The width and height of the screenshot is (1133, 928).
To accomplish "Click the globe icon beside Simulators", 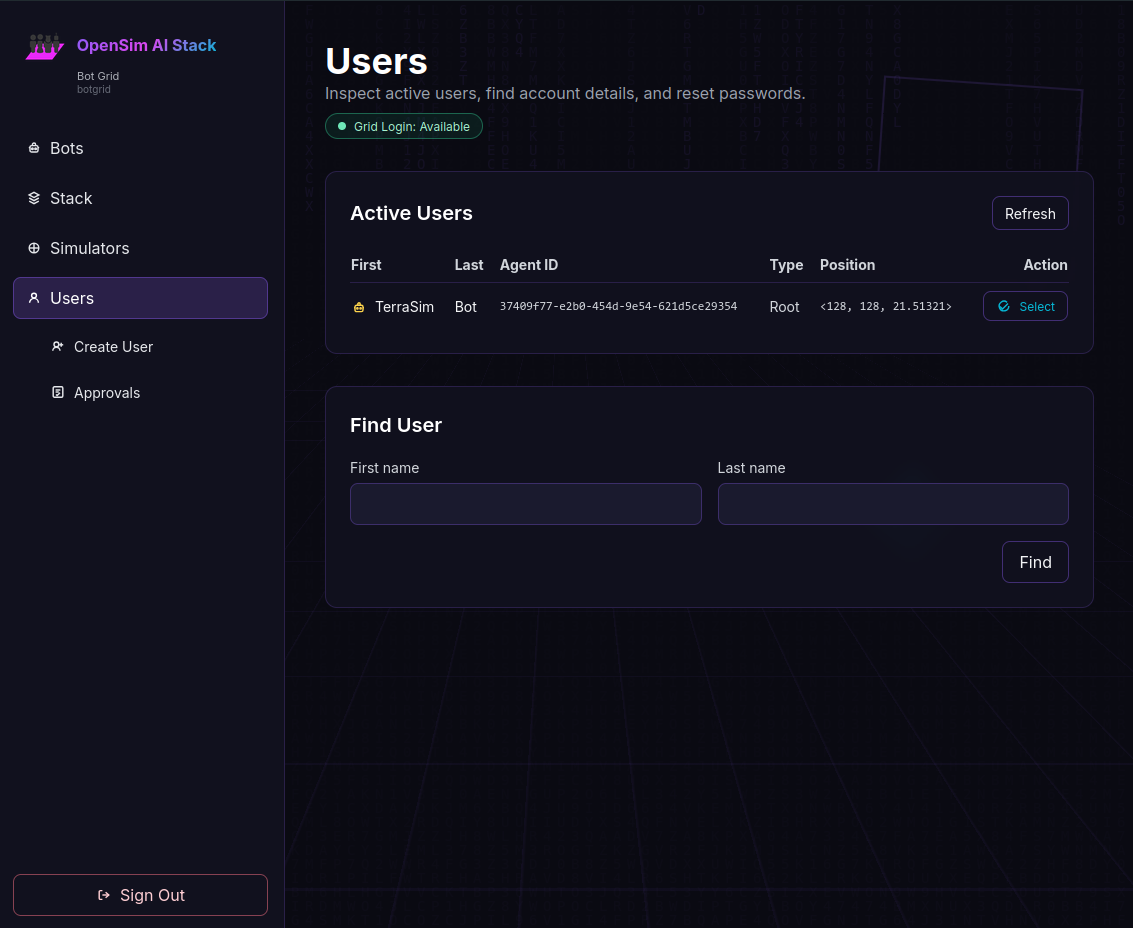I will [34, 248].
